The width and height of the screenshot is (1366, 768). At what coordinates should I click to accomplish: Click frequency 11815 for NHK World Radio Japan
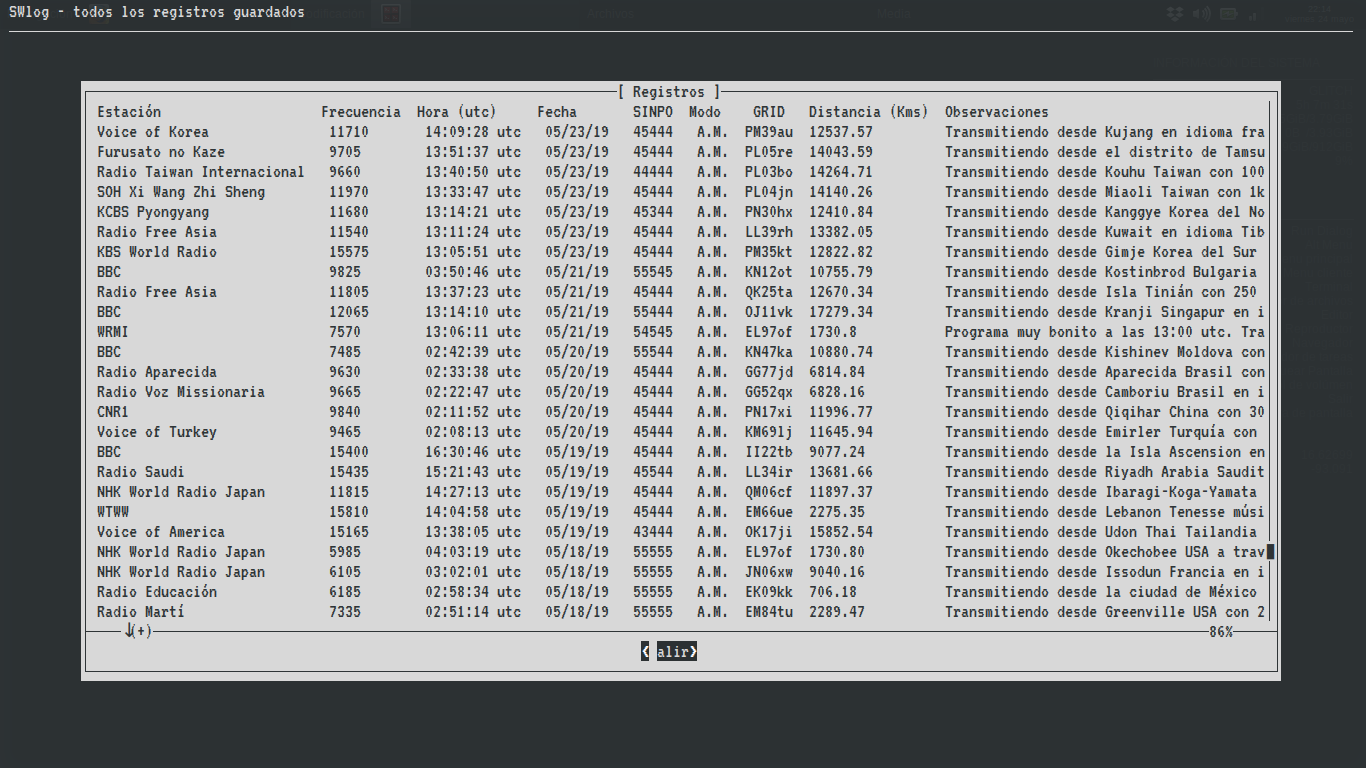coord(349,492)
